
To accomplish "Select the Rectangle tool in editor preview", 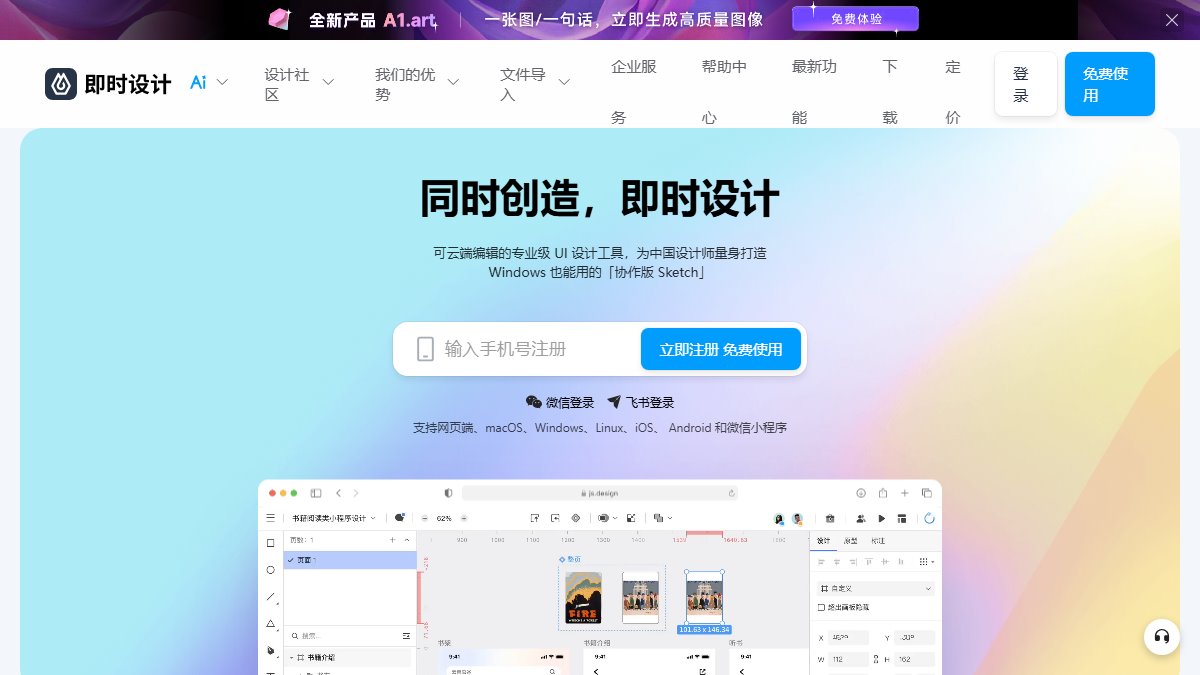I will coord(270,543).
